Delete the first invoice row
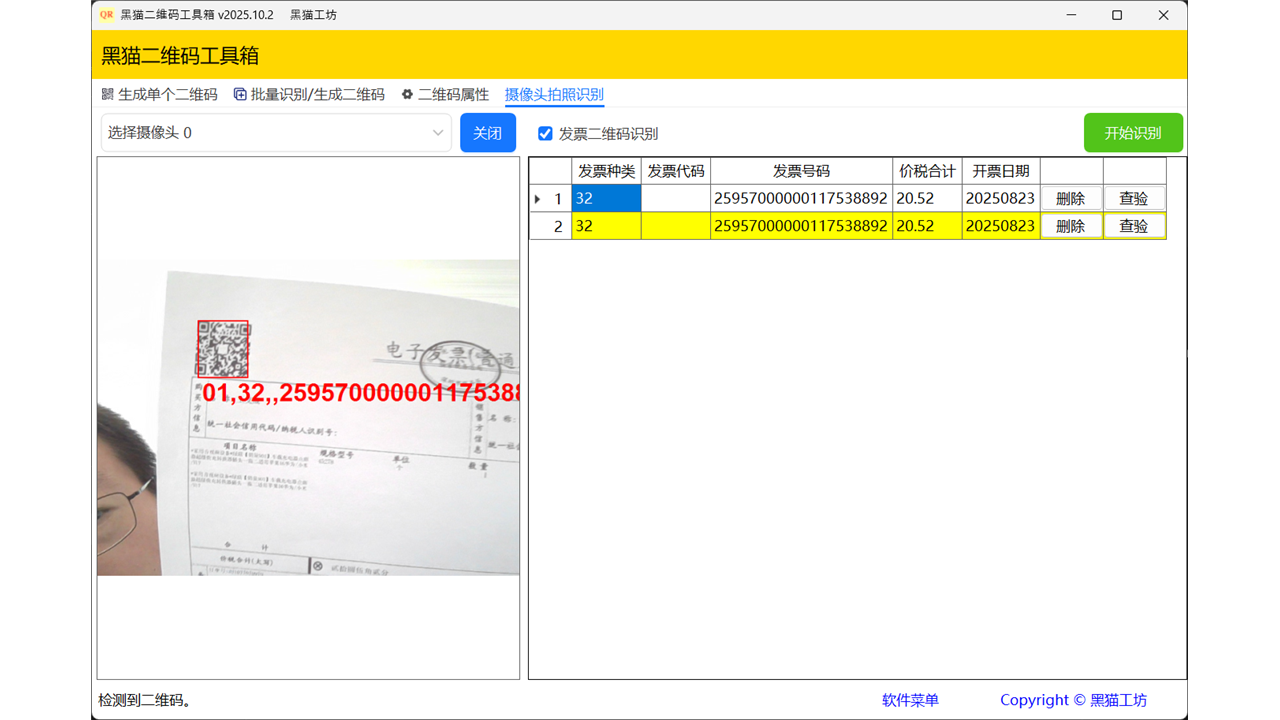Viewport: 1280px width, 720px height. pyautogui.click(x=1070, y=199)
